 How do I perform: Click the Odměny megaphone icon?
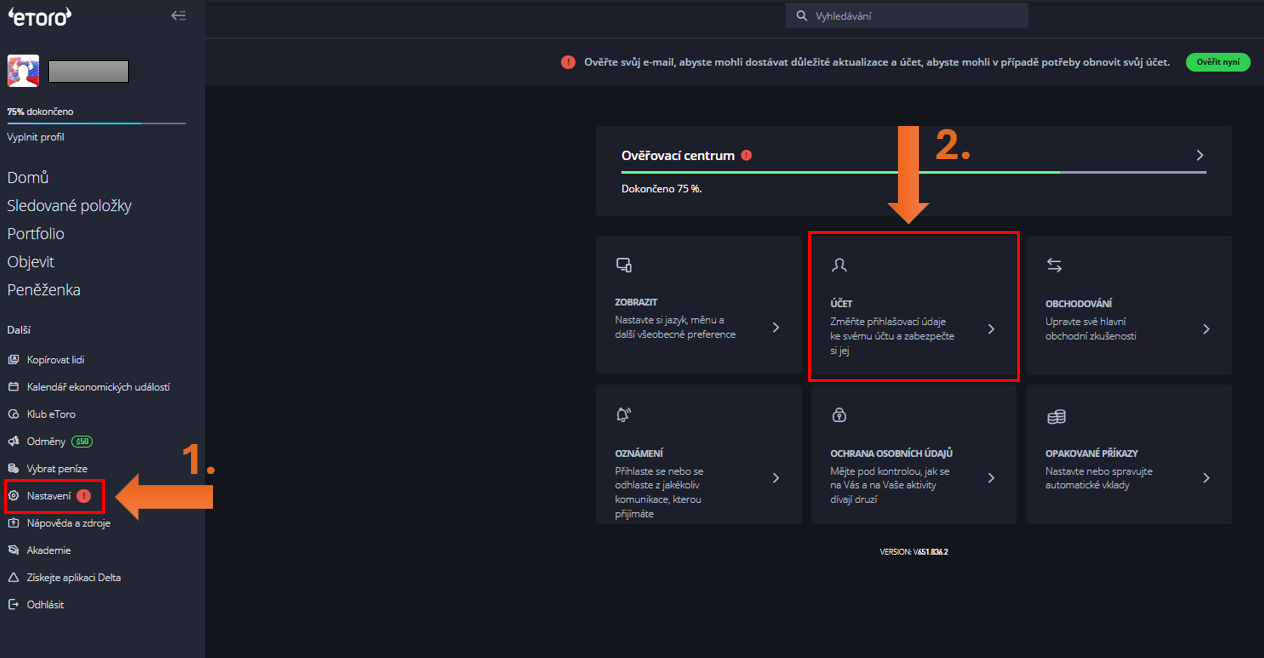(13, 441)
